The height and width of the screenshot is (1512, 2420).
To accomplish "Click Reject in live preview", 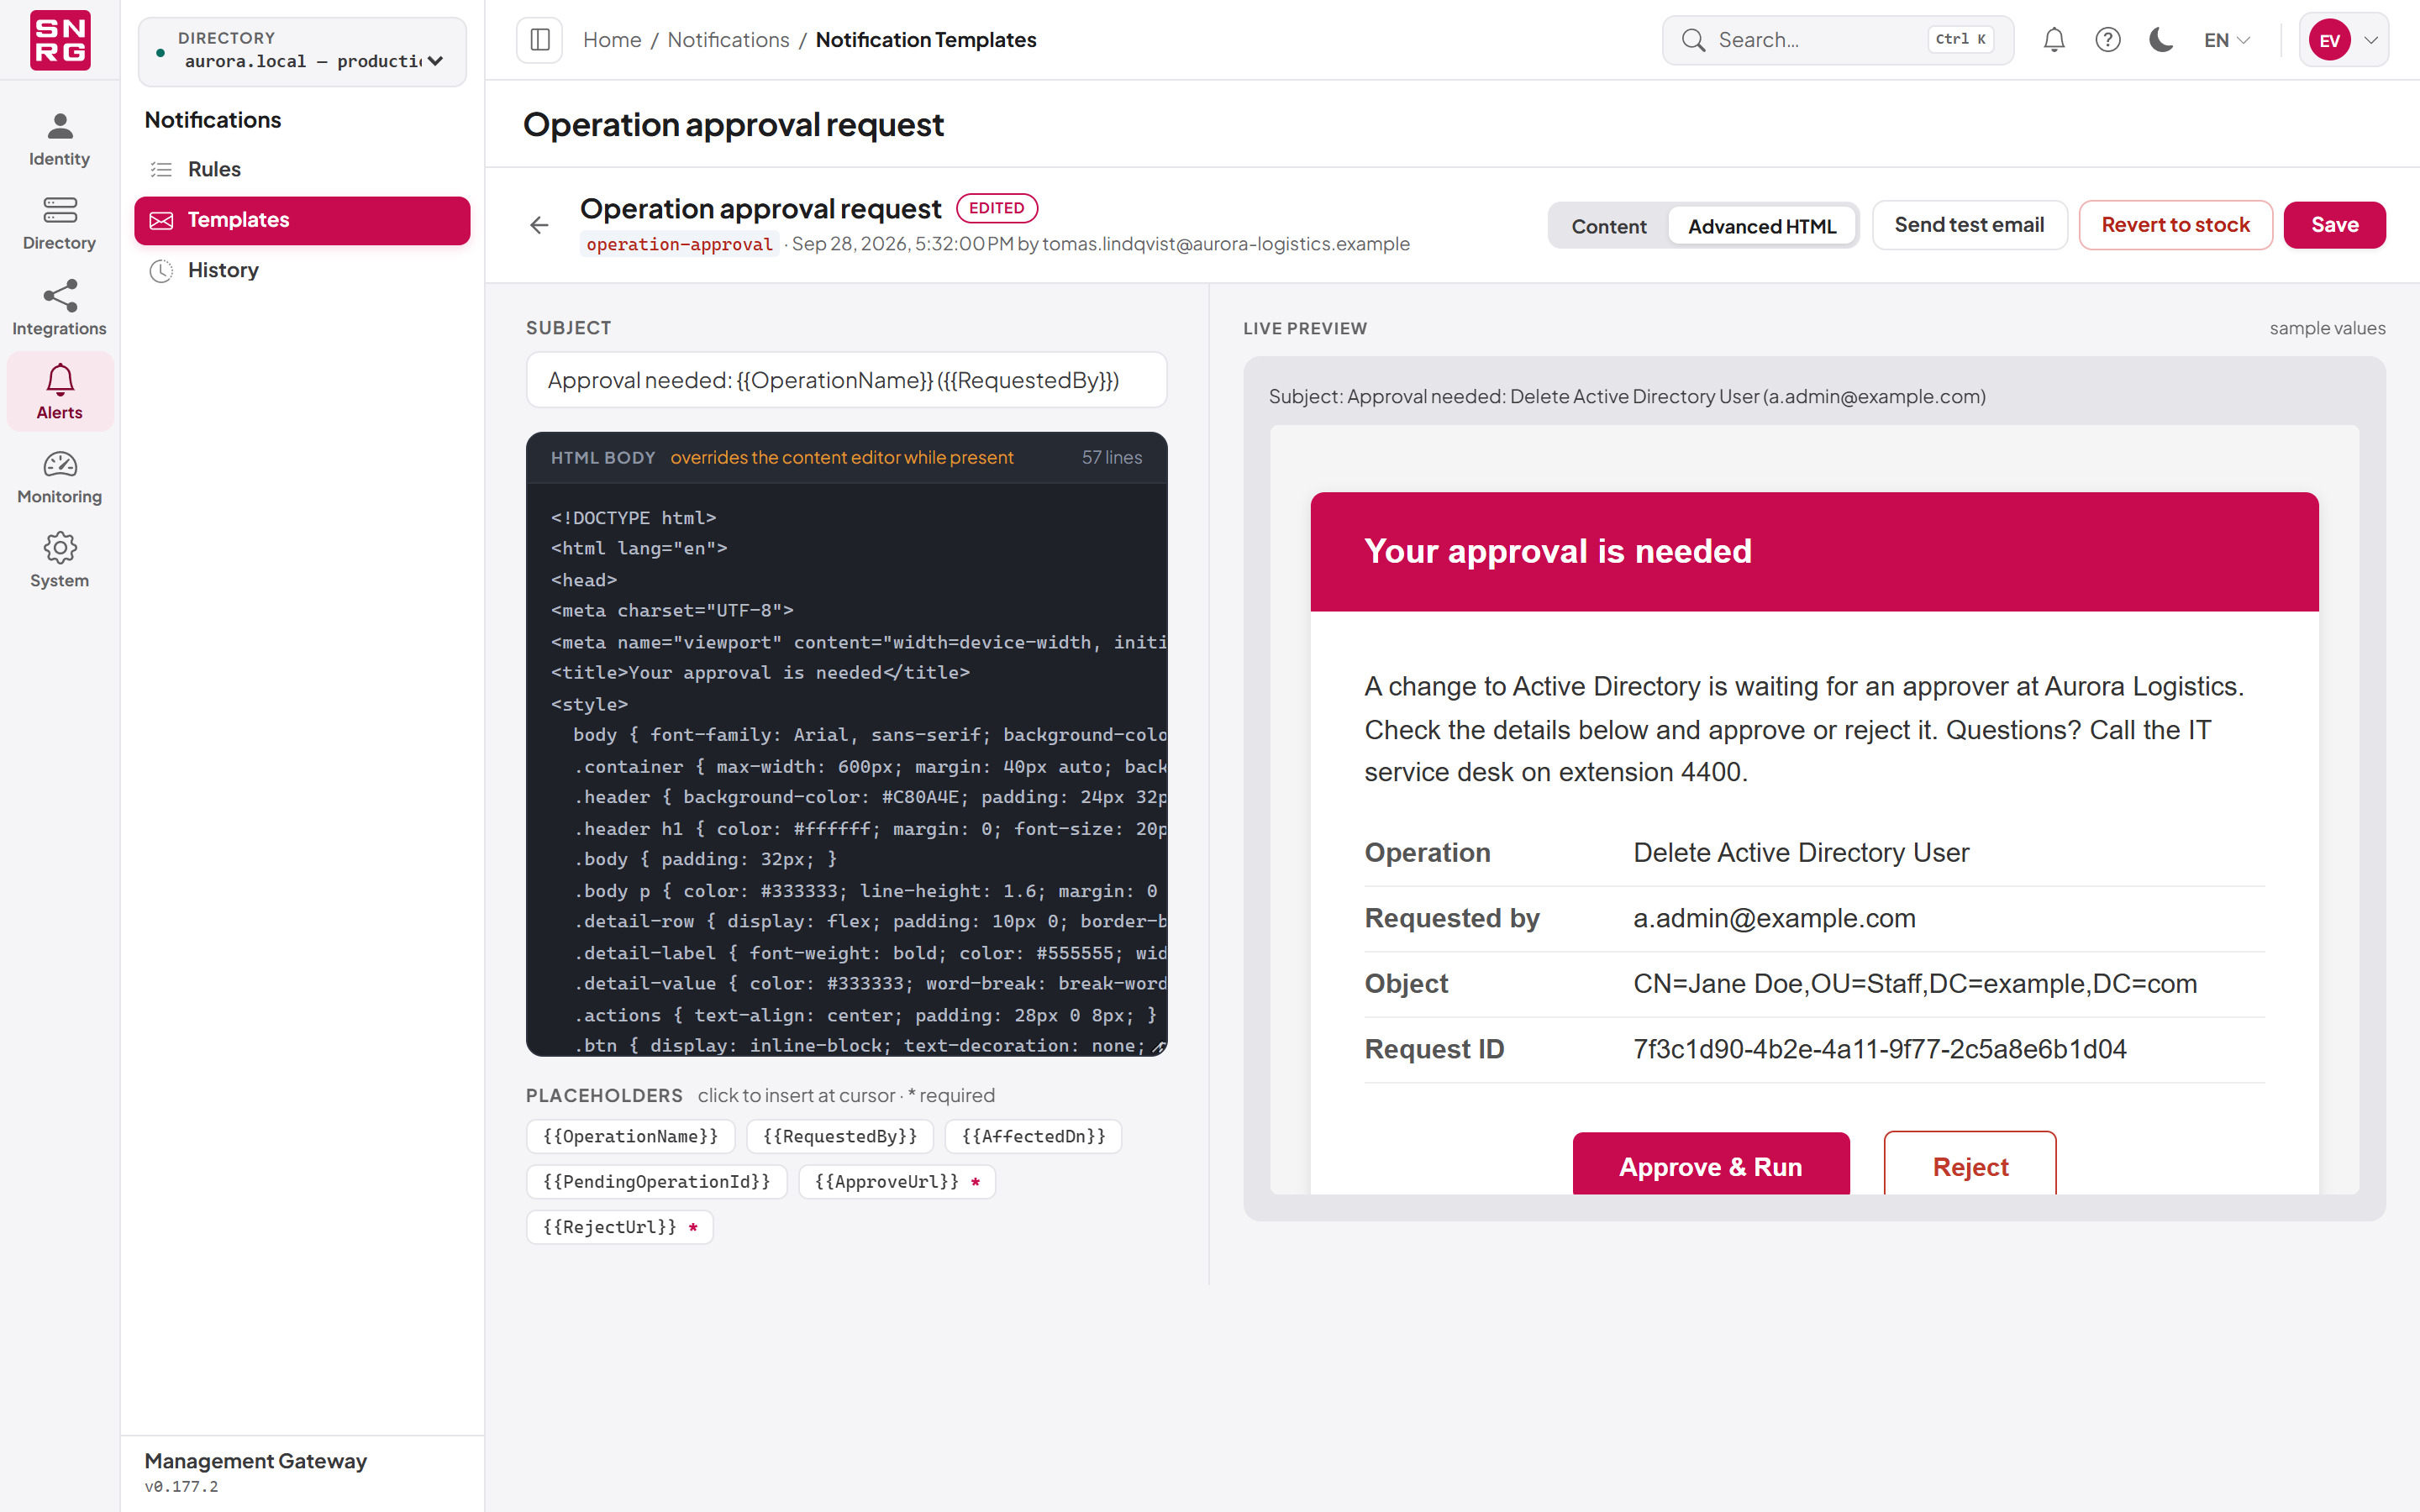I will point(1970,1165).
